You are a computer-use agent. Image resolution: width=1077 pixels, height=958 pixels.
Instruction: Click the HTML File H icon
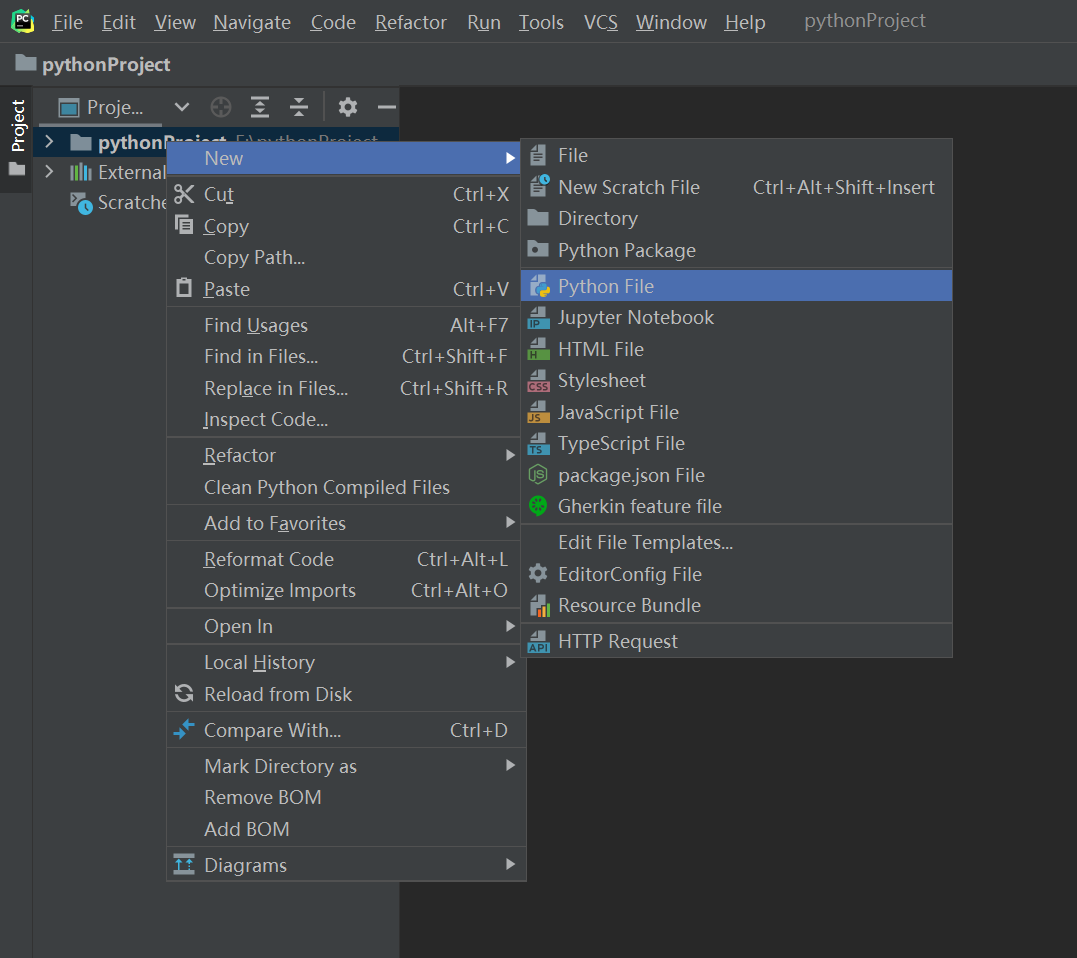[538, 349]
